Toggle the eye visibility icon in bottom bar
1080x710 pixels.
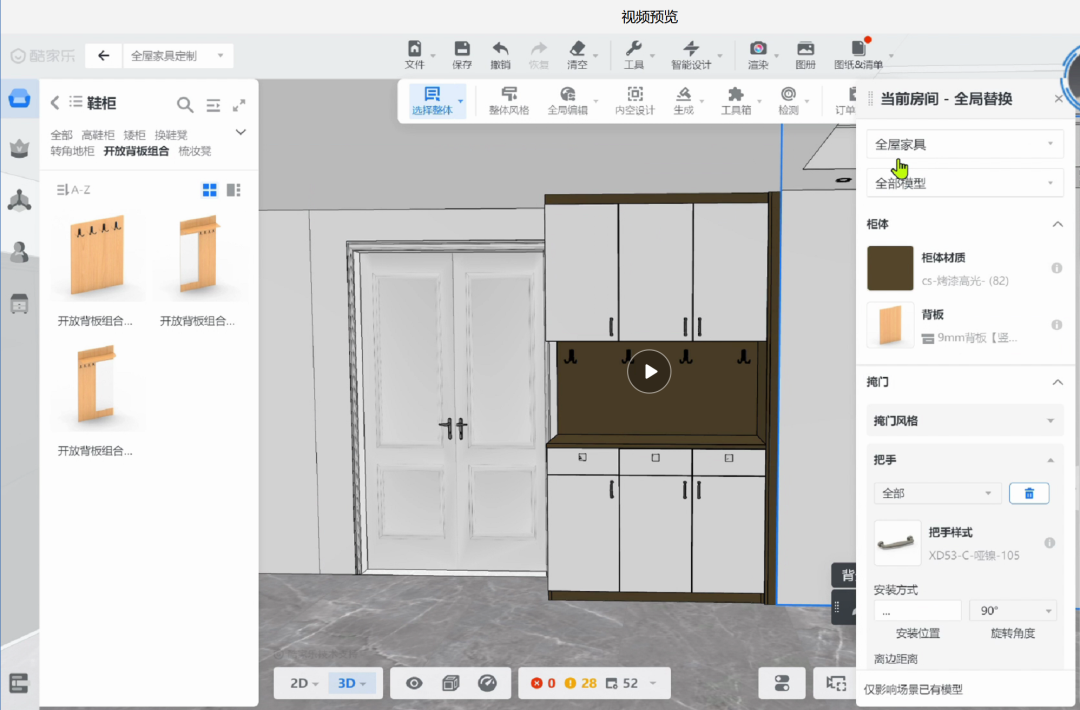tap(414, 683)
